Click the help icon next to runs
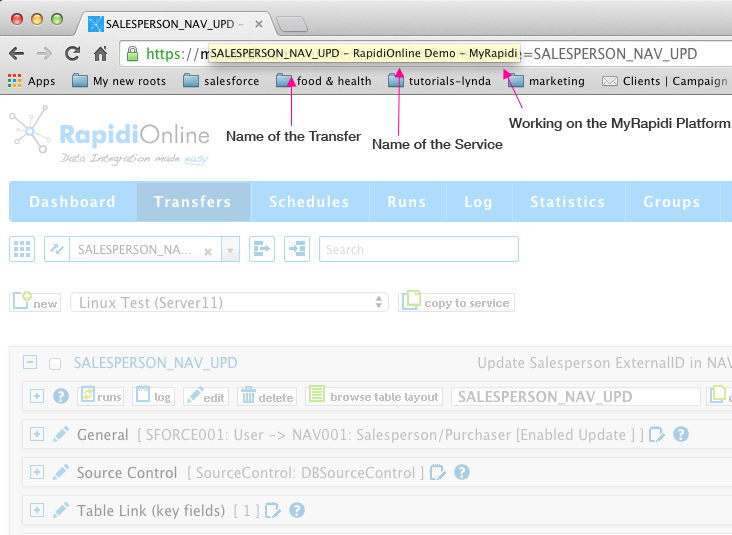The height and width of the screenshot is (535, 732). click(61, 396)
